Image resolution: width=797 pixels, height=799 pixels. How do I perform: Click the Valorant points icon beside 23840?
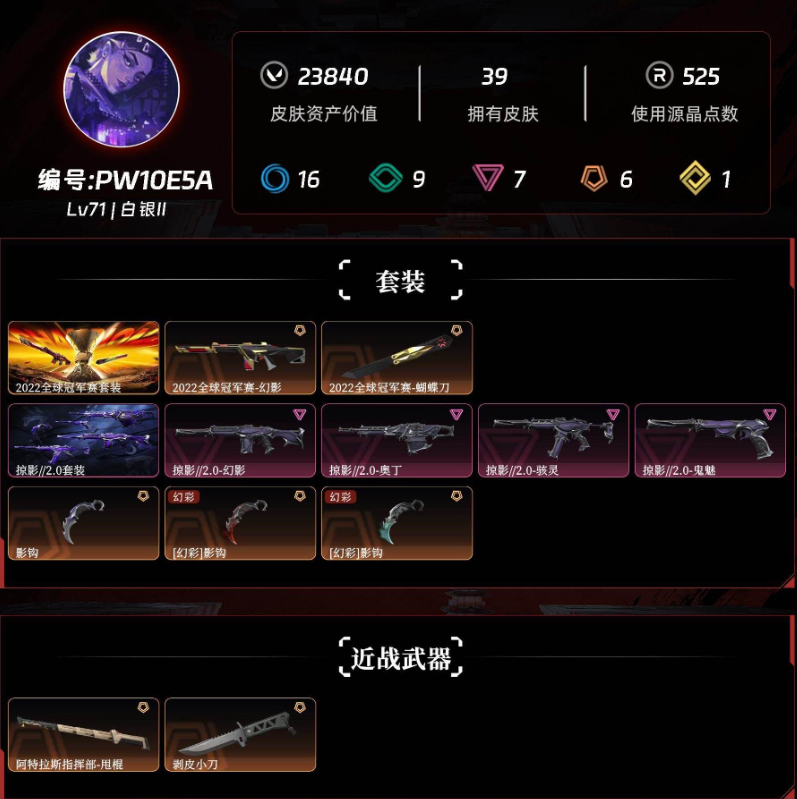pos(274,75)
